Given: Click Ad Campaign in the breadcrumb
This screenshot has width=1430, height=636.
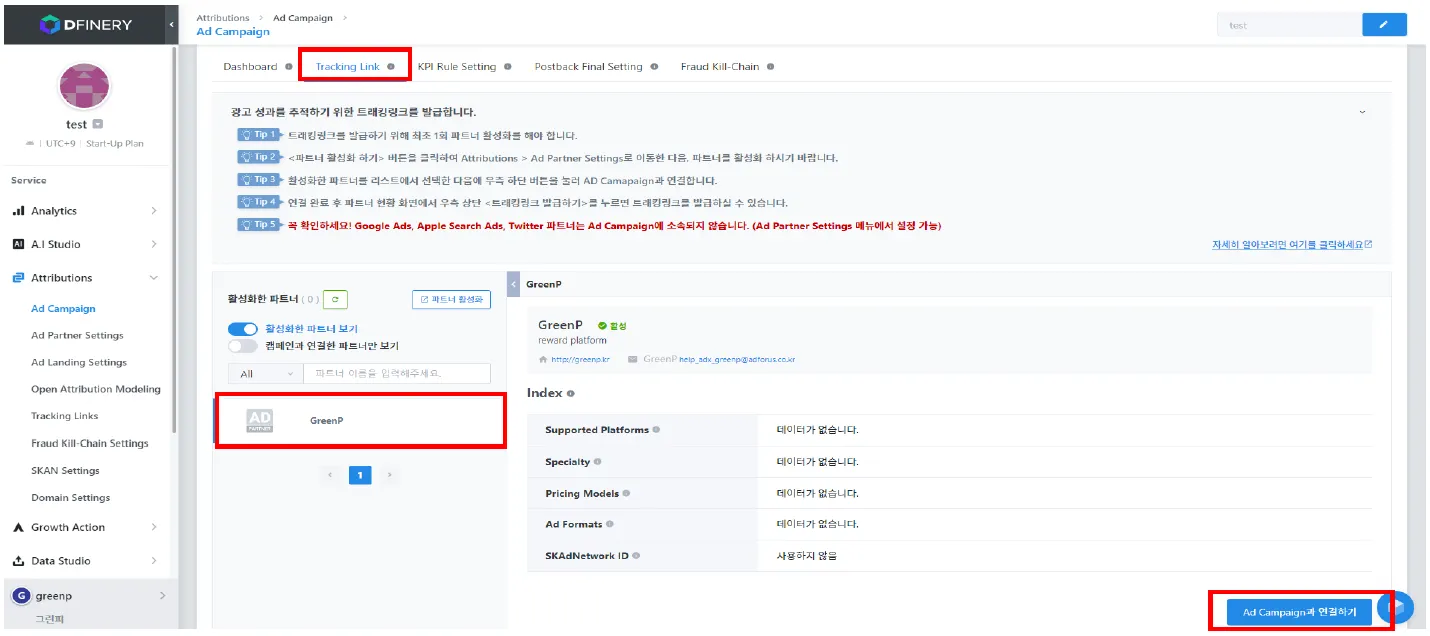Looking at the screenshot, I should [x=303, y=18].
